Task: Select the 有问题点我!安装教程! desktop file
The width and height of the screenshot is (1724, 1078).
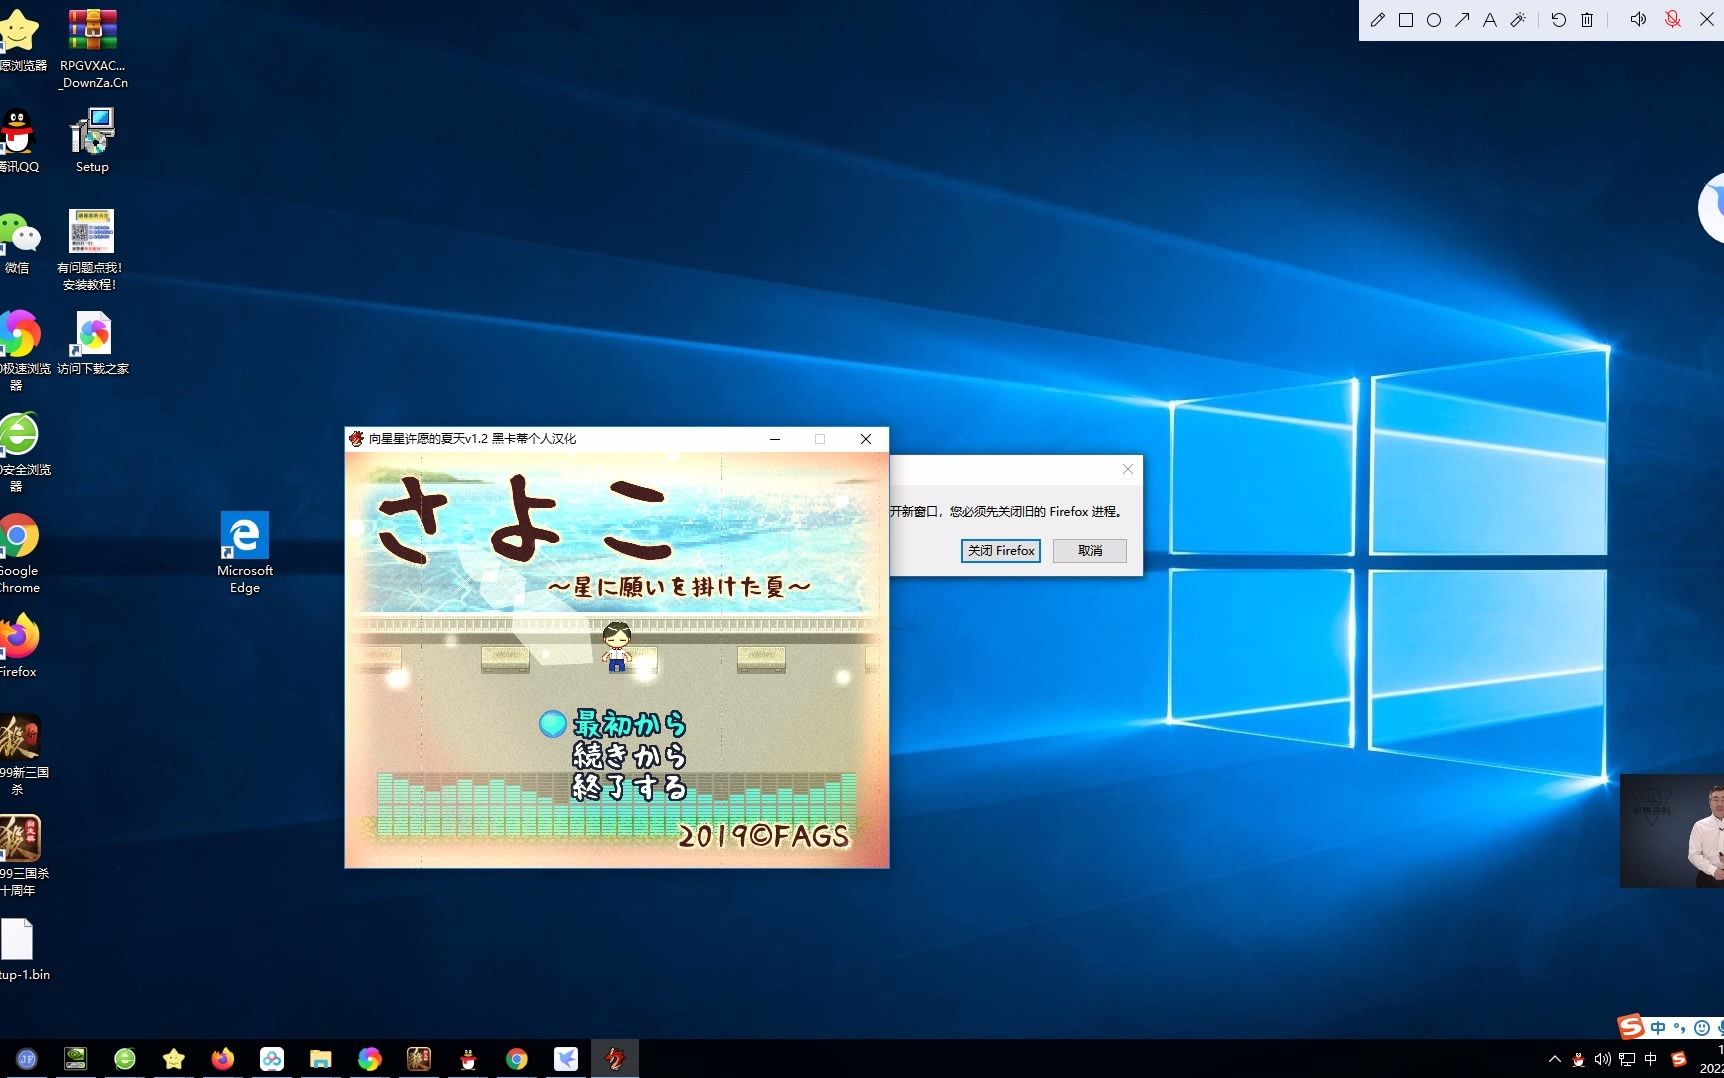Action: coord(90,250)
